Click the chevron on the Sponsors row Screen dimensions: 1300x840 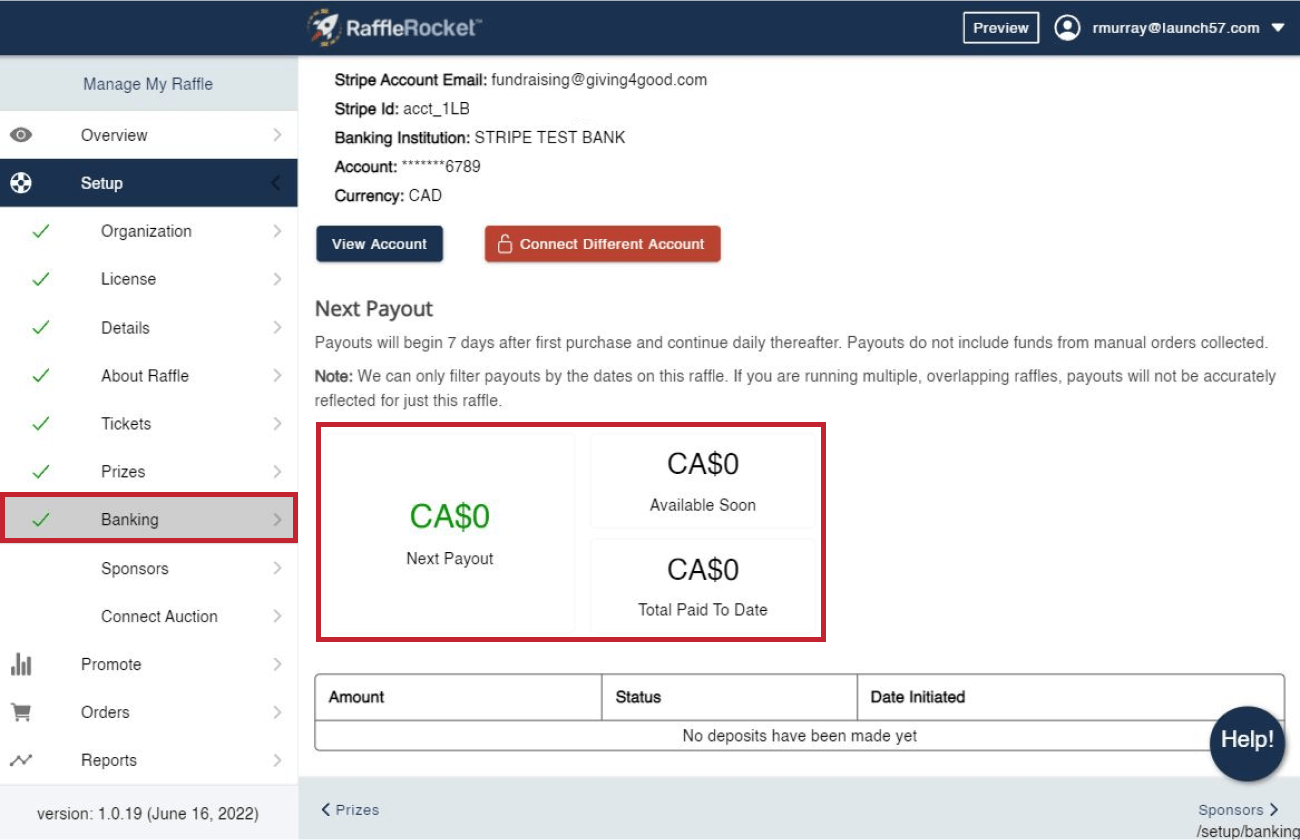point(277,568)
